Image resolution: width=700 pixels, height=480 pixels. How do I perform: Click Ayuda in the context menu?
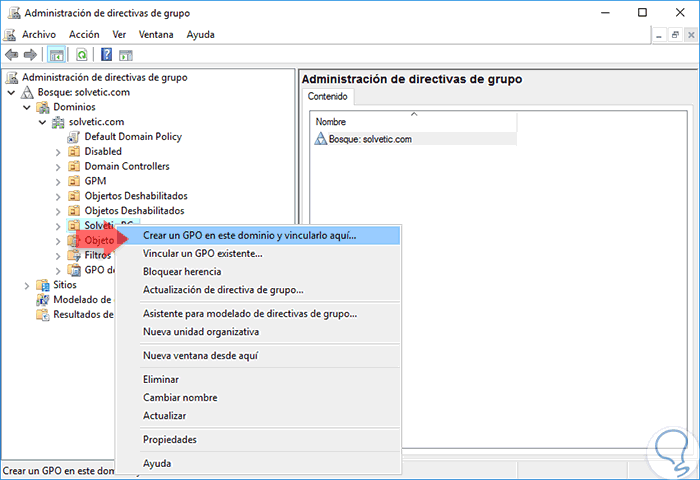coord(258,463)
